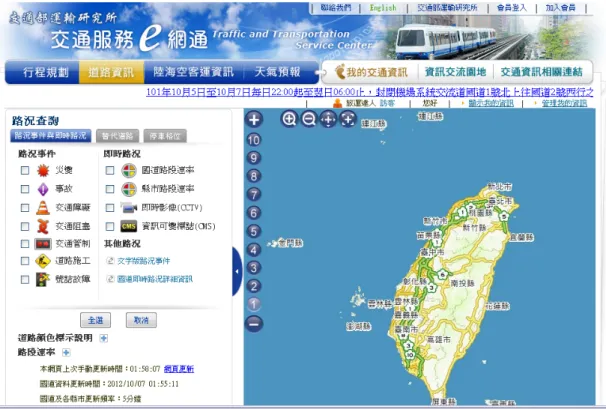Set zoom level 1 on the slider
606x409 pixels.
point(254,304)
